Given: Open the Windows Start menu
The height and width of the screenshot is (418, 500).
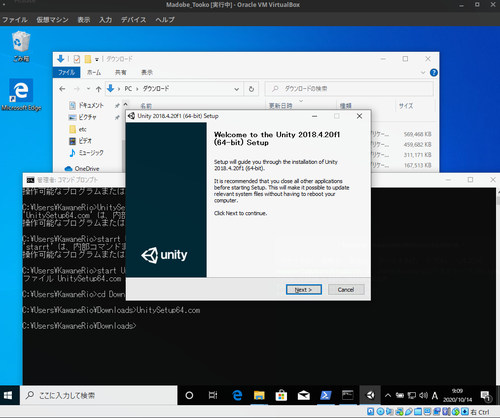Looking at the screenshot, I should (8, 395).
